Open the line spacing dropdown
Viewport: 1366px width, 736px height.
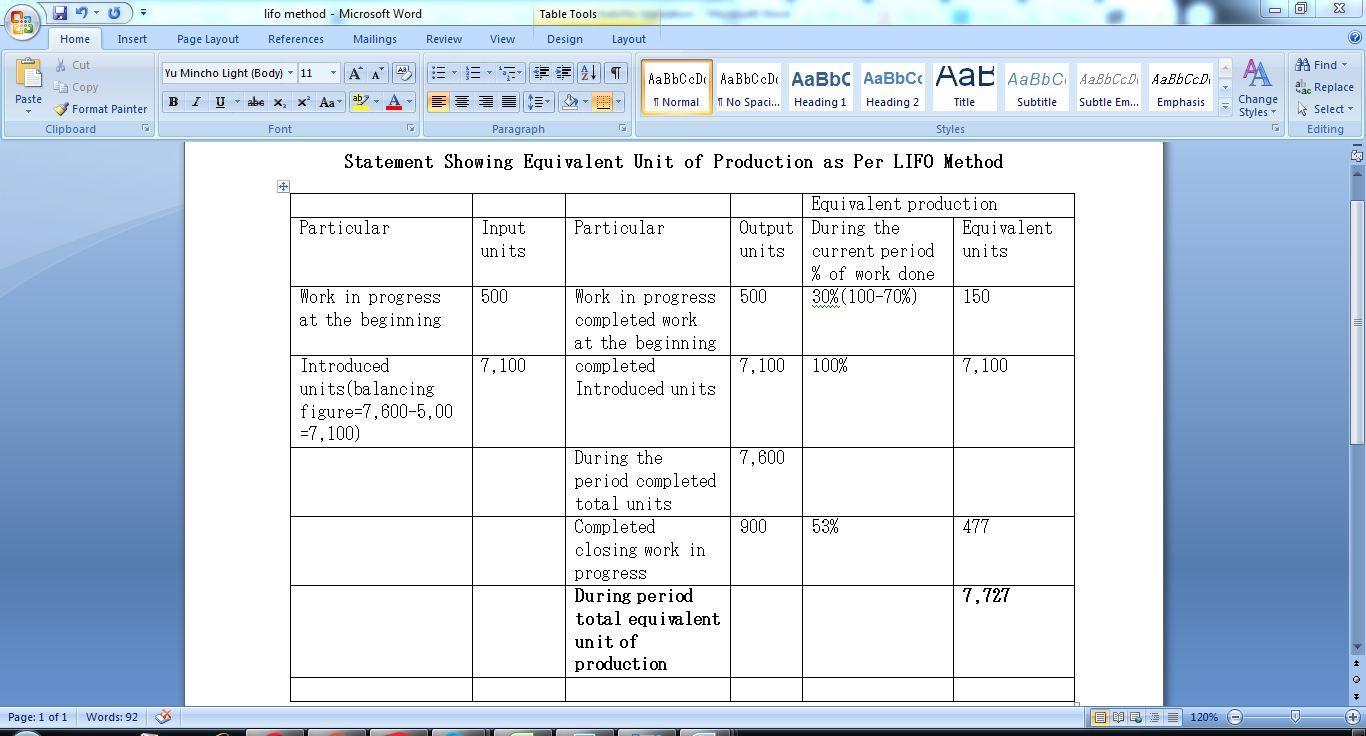[539, 102]
